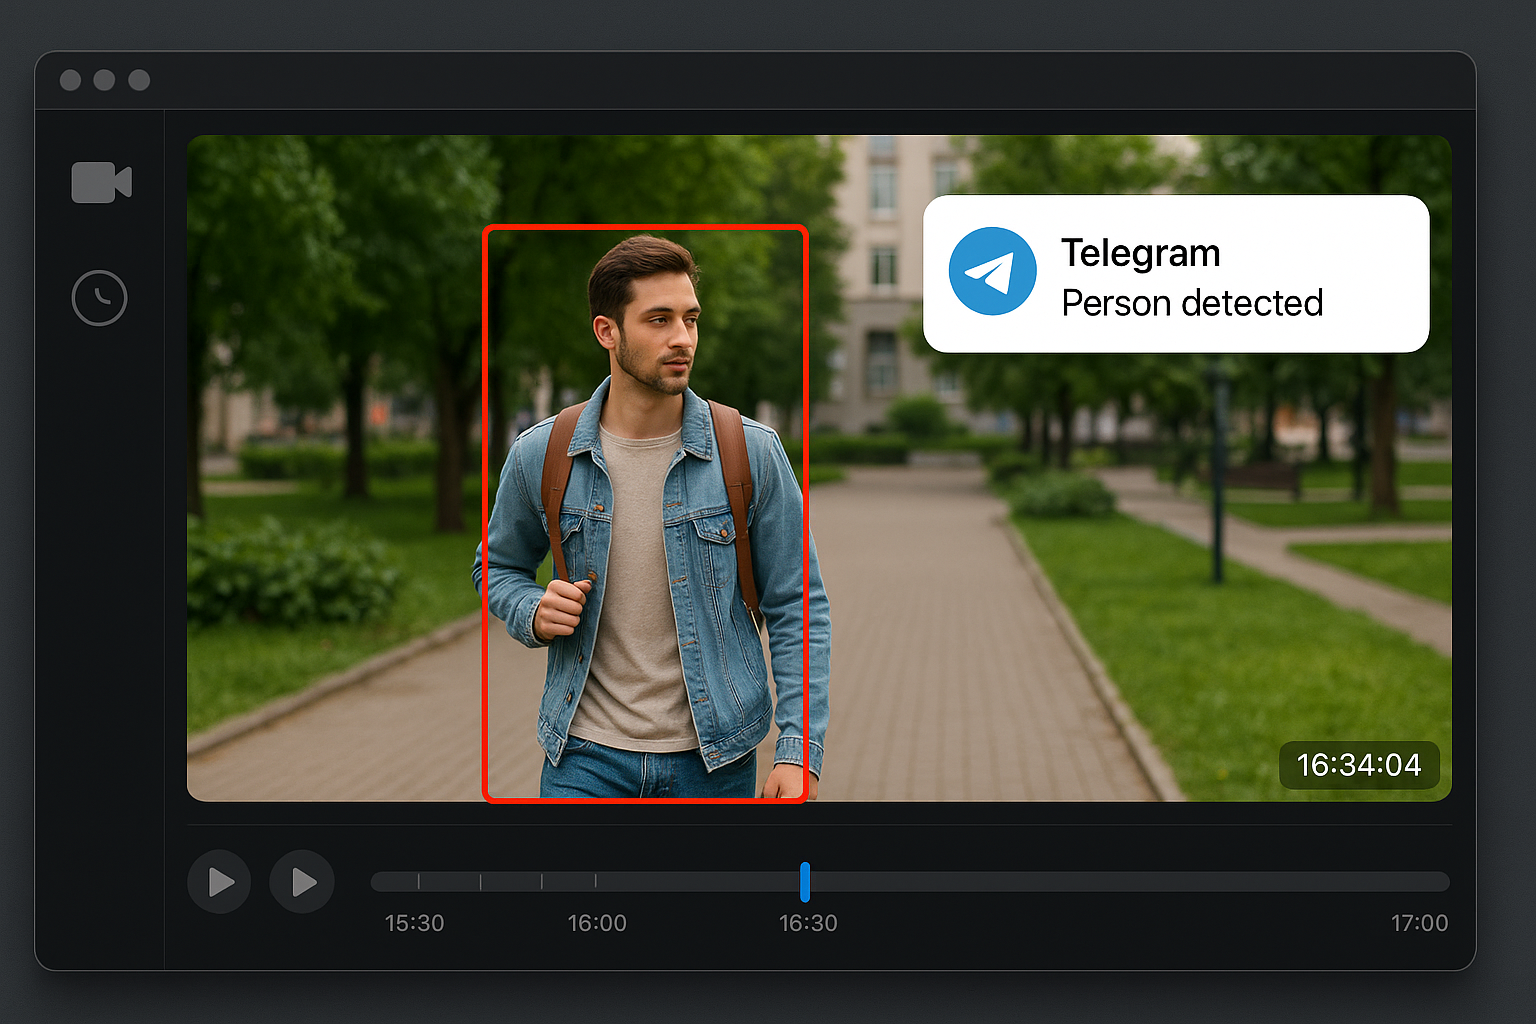
Task: Open the history clock icon in sidebar
Action: 100,298
